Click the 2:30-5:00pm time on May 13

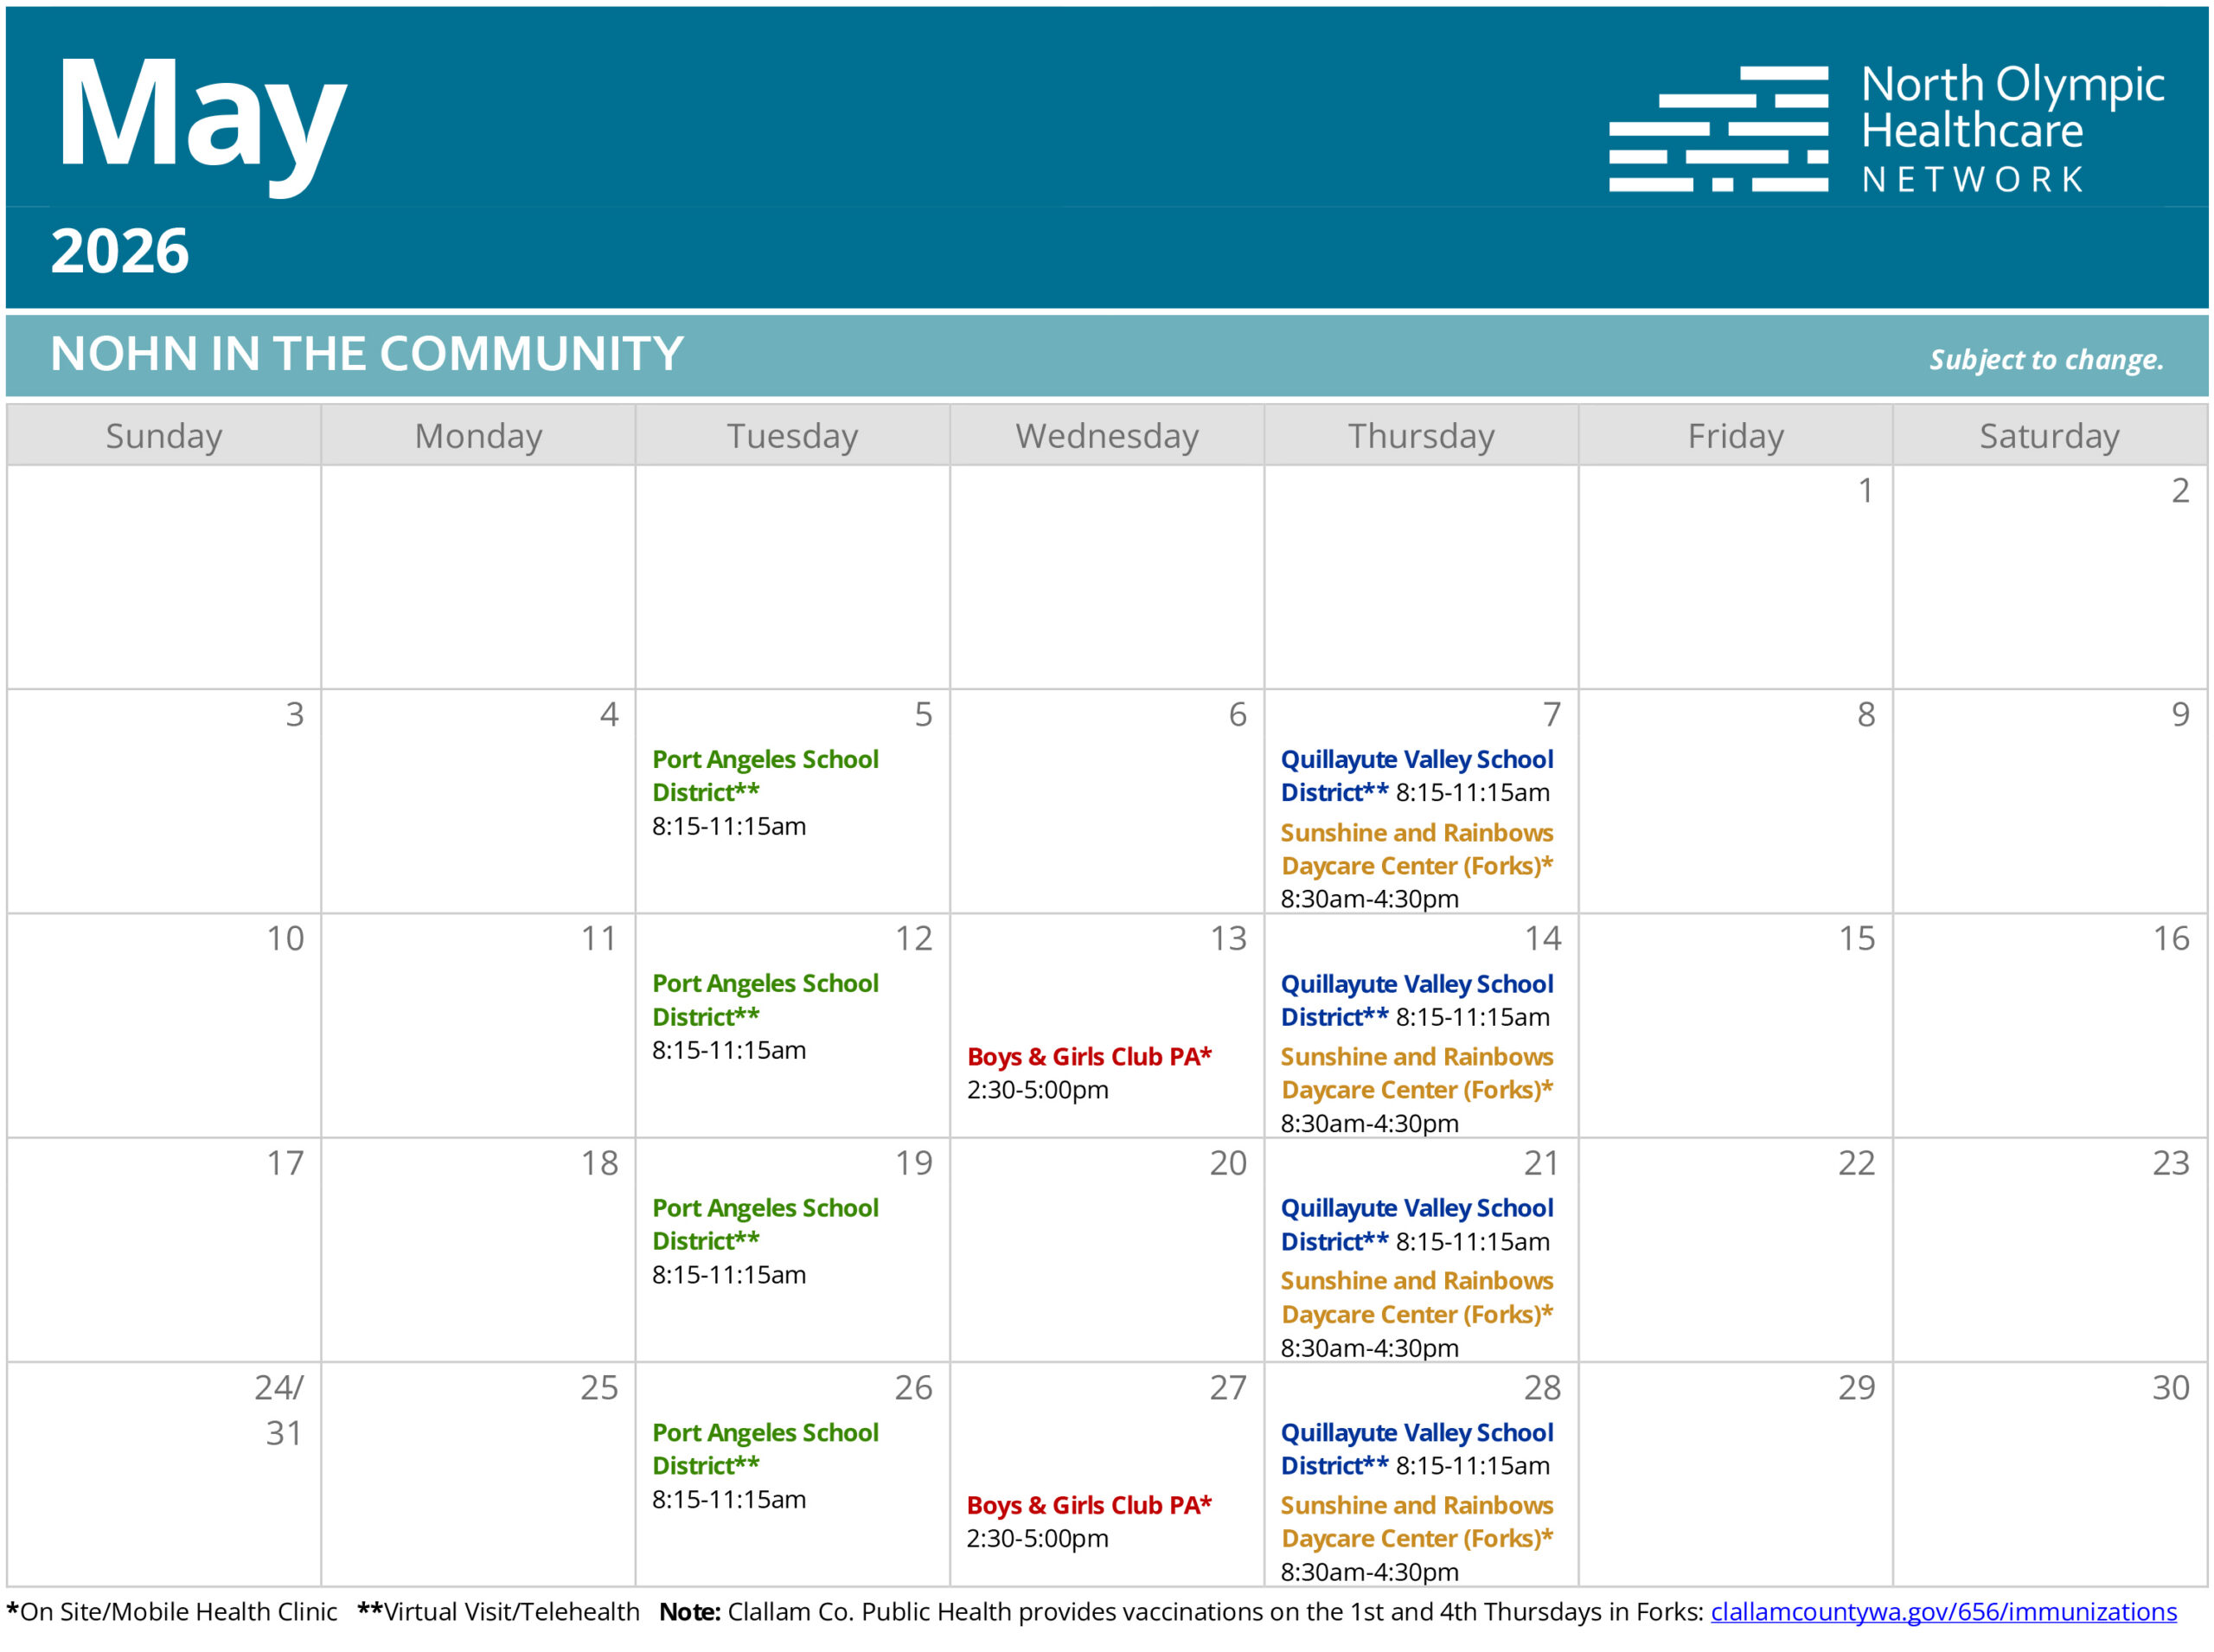click(1037, 1090)
